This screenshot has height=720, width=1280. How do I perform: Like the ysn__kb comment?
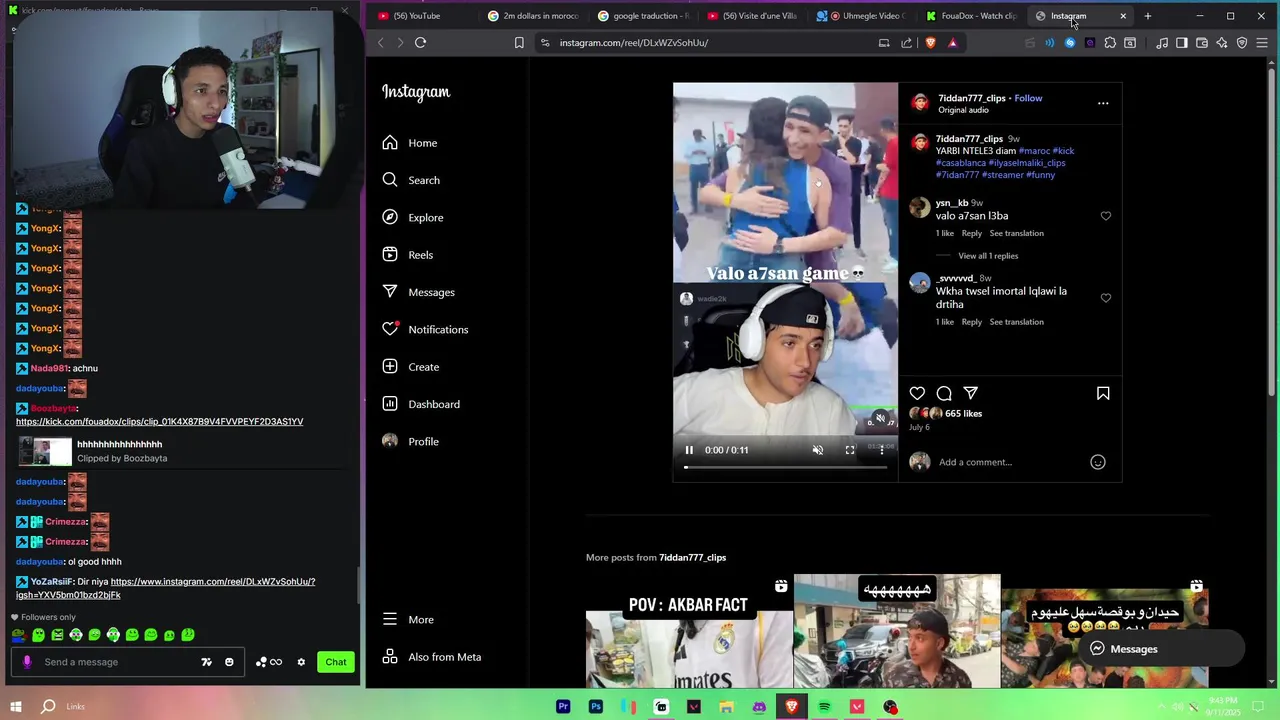click(1105, 216)
